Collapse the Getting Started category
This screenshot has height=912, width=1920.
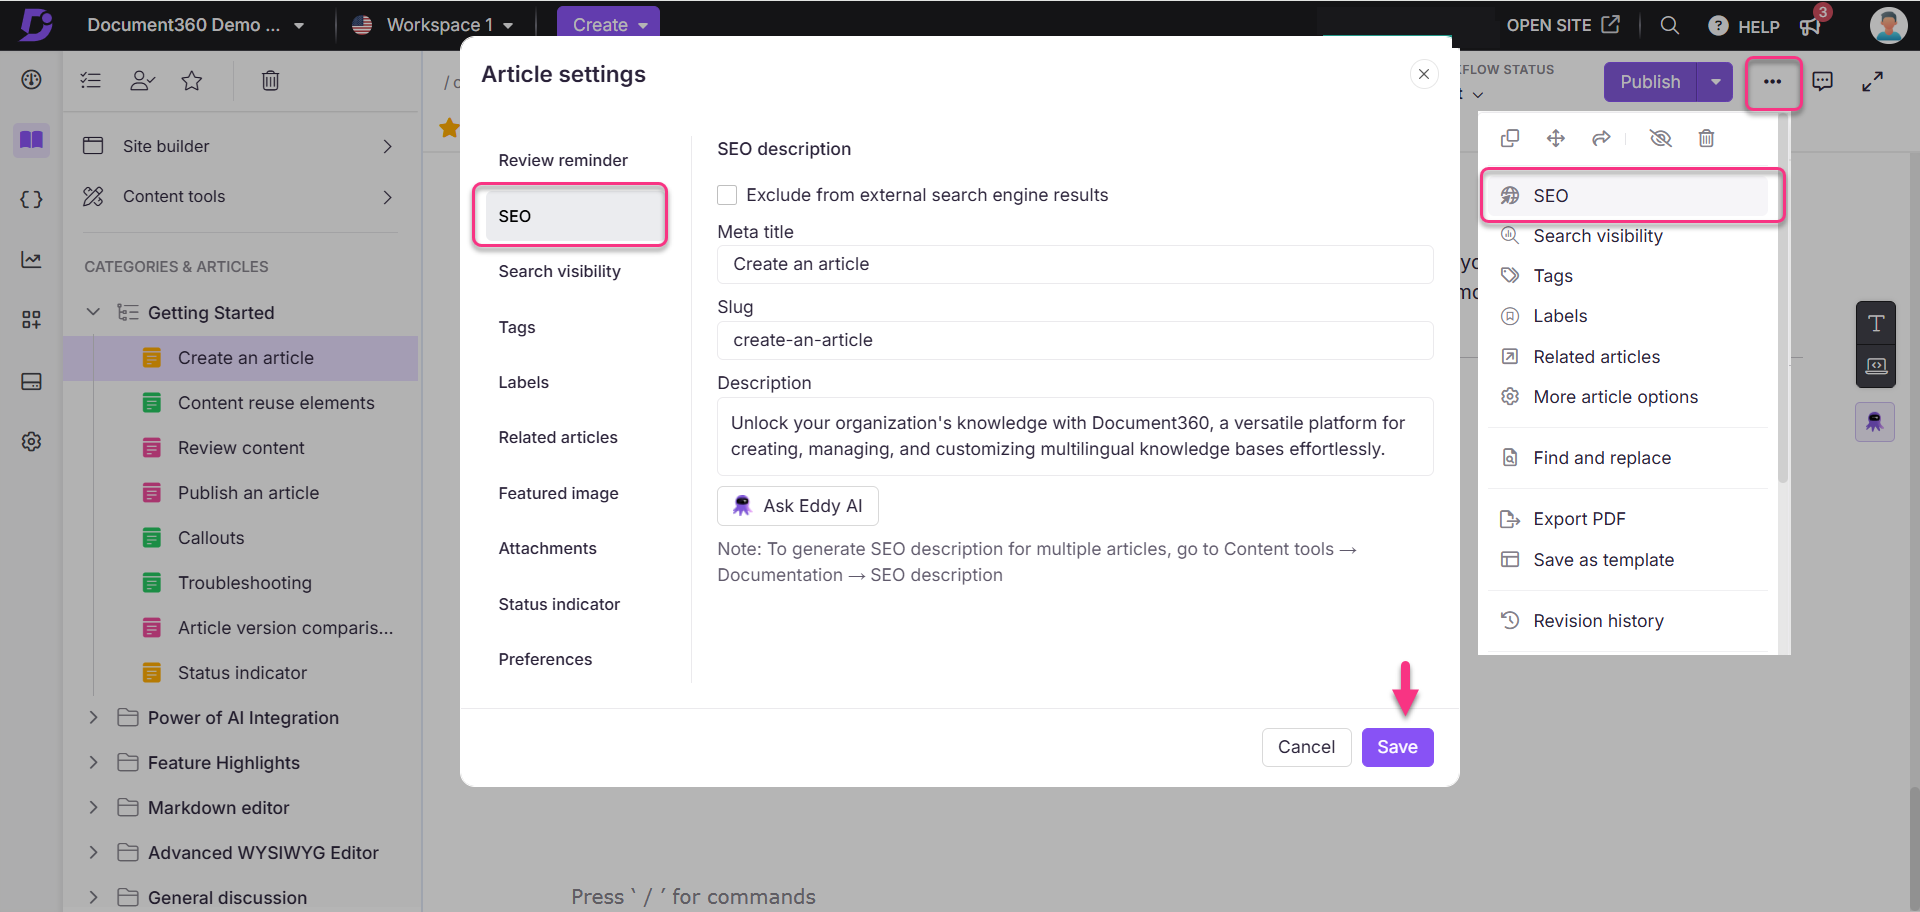click(93, 312)
